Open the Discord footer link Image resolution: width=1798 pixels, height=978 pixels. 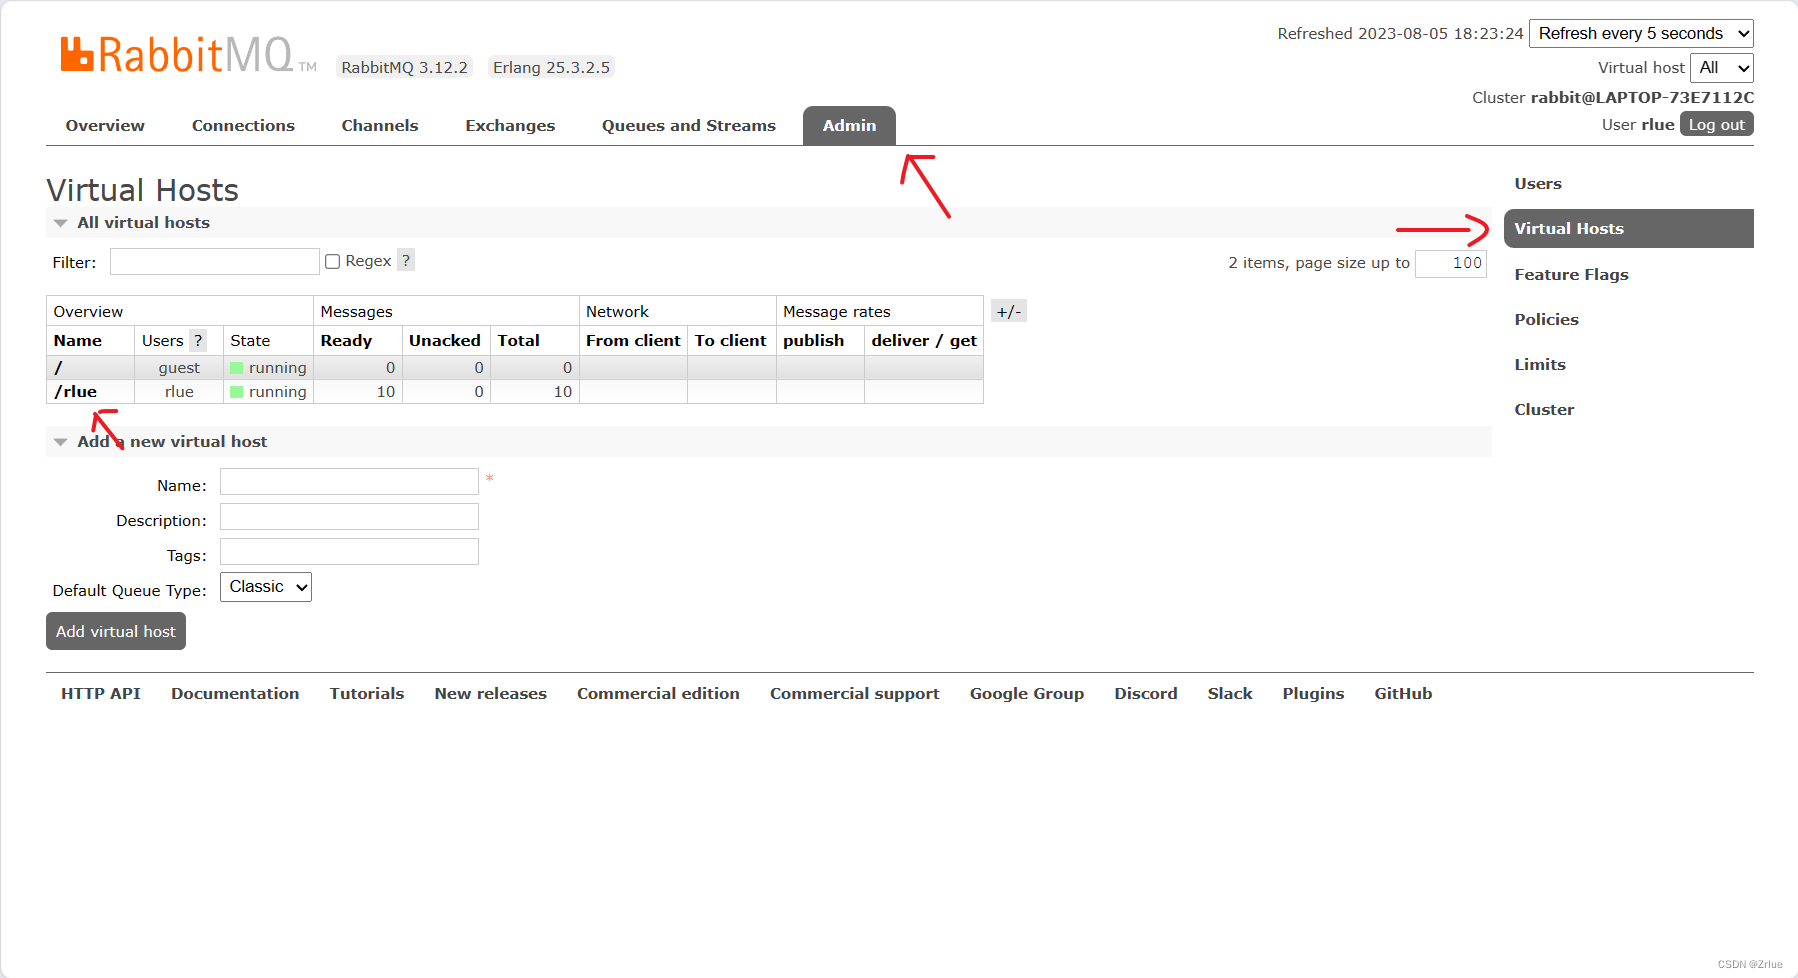(x=1146, y=693)
